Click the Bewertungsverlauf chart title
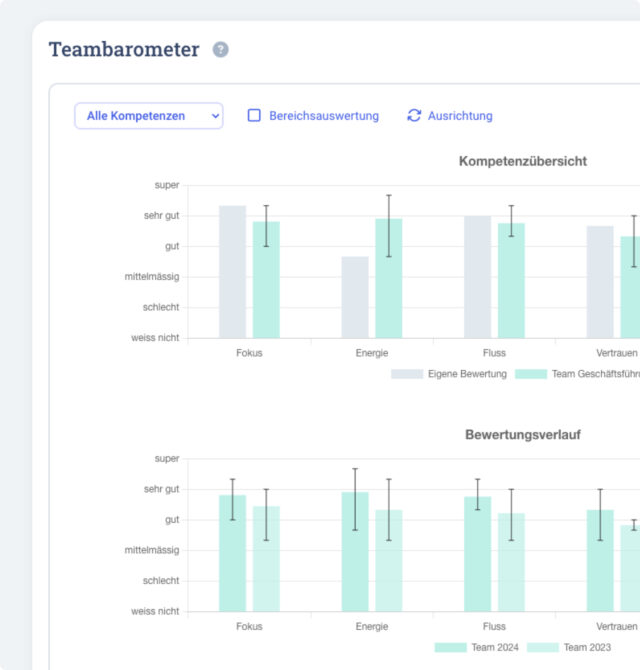This screenshot has height=670, width=640. (x=523, y=435)
